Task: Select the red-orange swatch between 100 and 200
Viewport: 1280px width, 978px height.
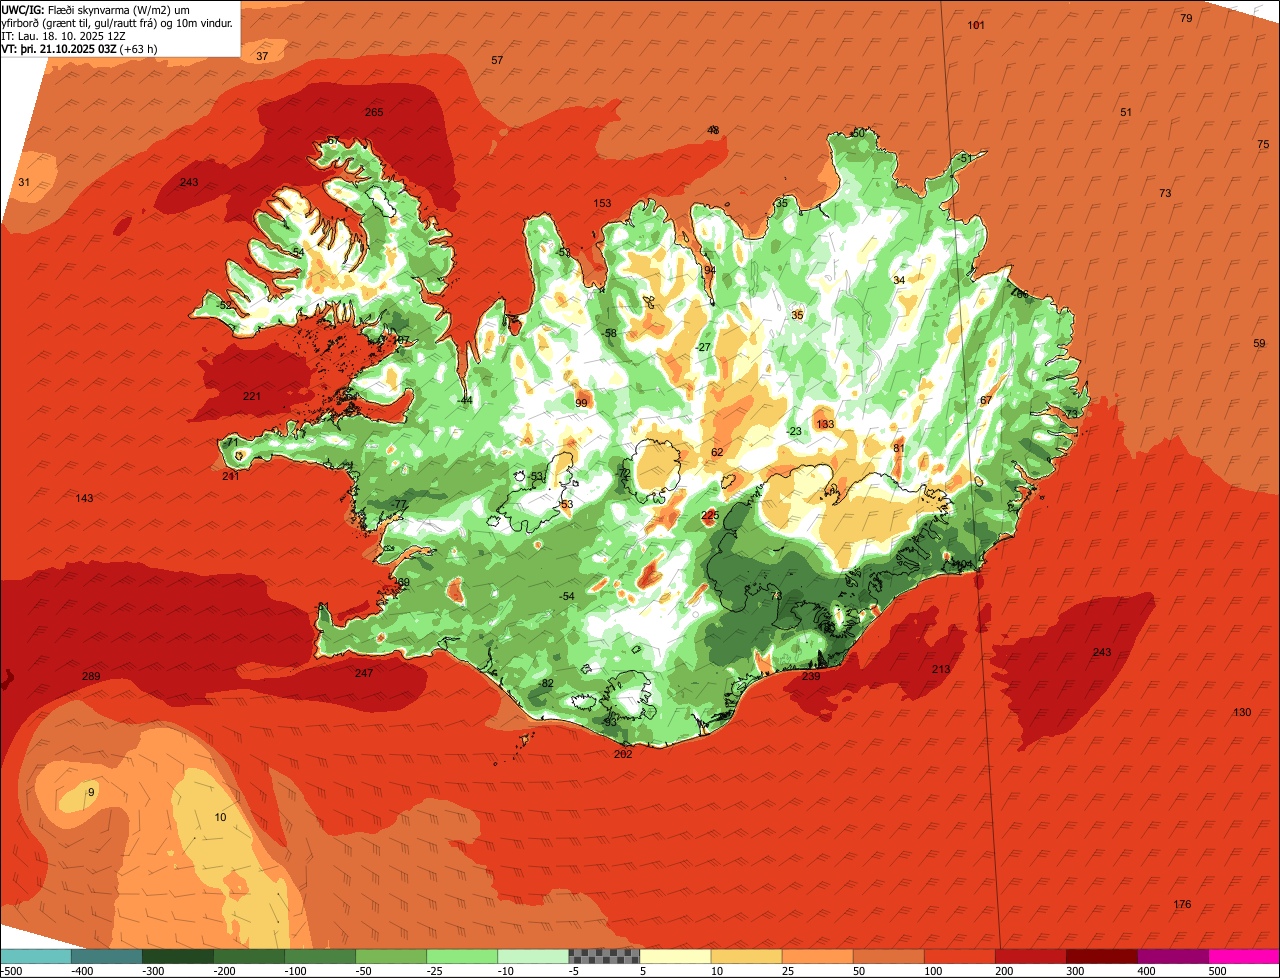Action: (960, 956)
